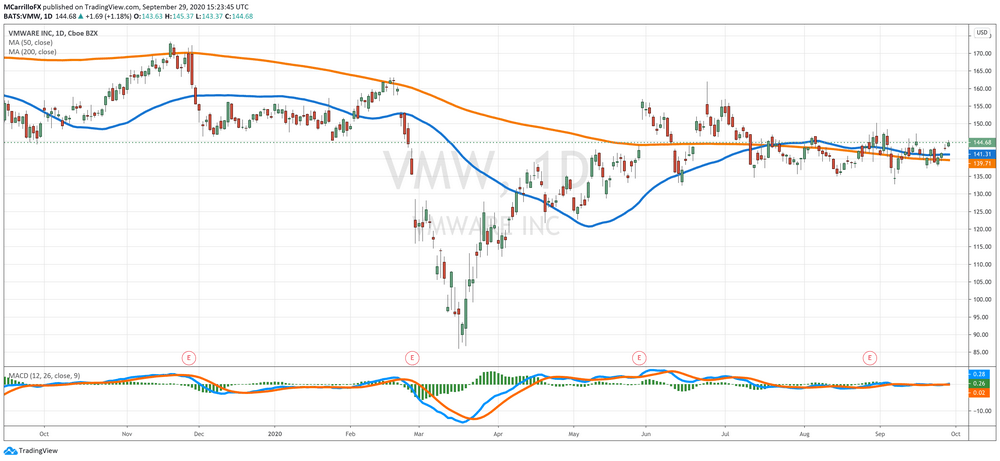The height and width of the screenshot is (461, 1000).
Task: Click the 141.31 blue MA price tag
Action: [983, 154]
